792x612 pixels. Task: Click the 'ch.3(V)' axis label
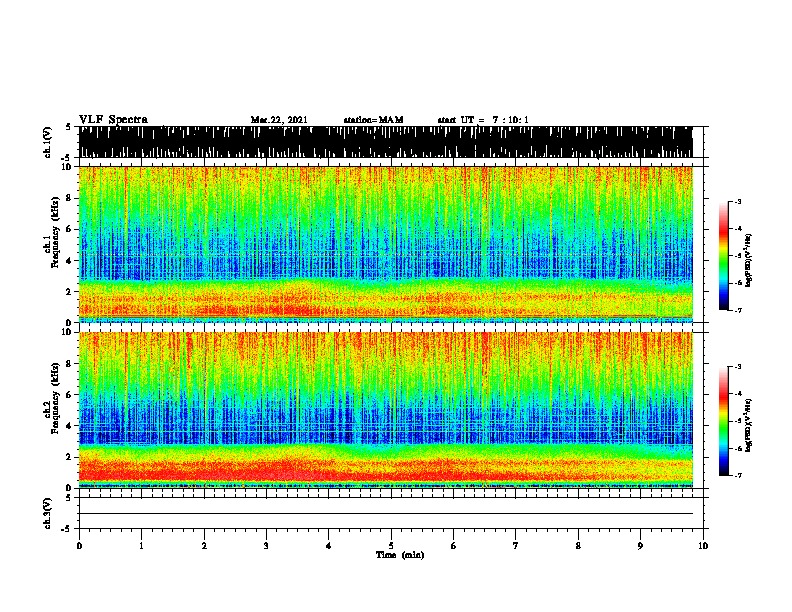(48, 513)
